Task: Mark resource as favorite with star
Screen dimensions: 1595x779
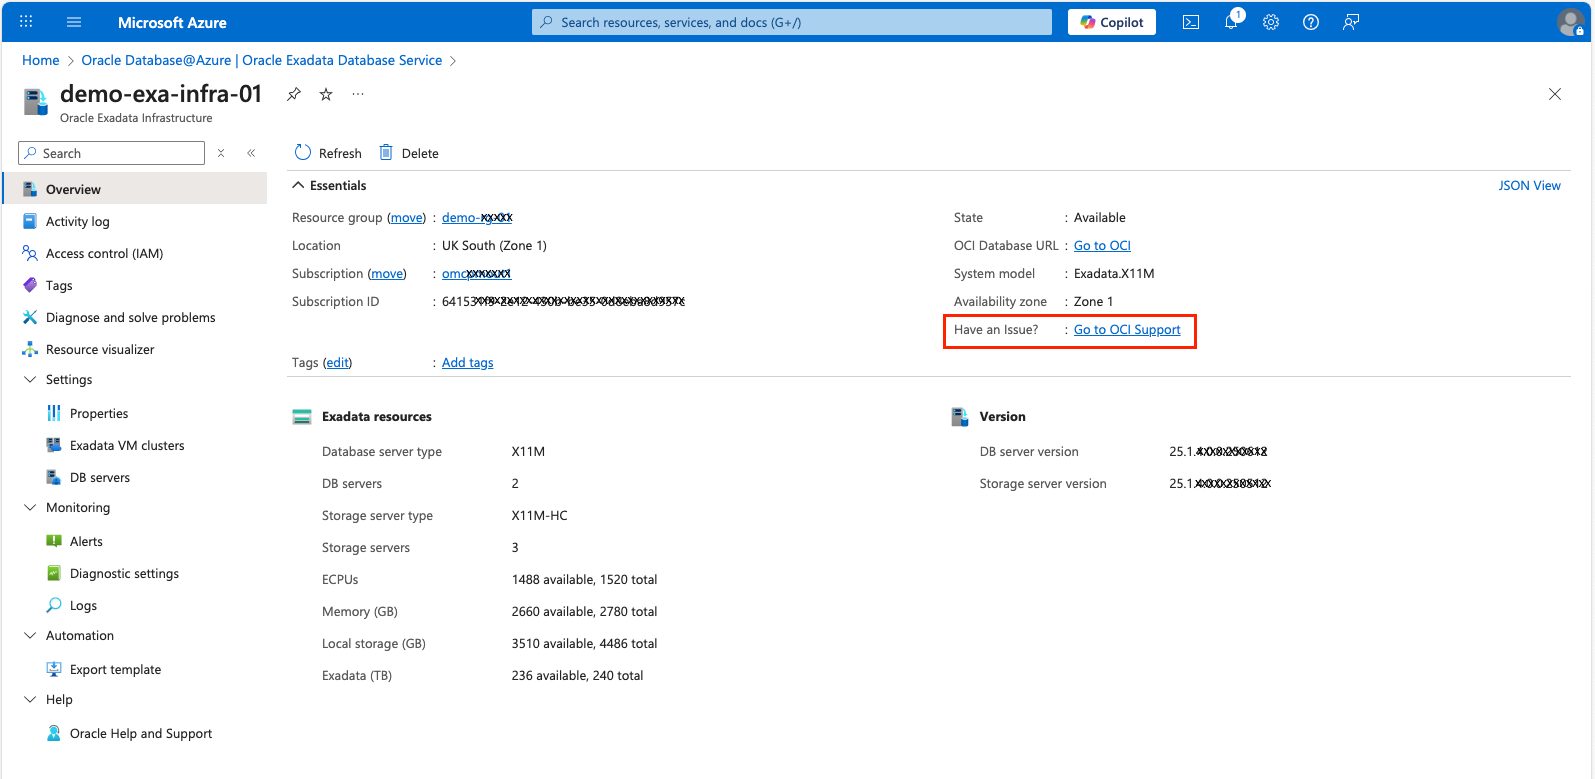Action: click(326, 94)
